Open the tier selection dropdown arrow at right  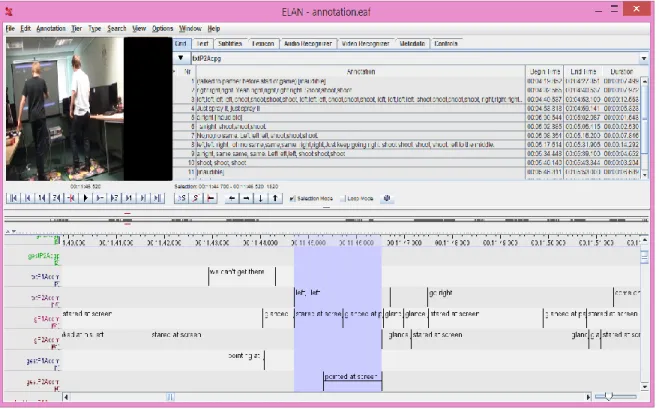click(x=644, y=58)
